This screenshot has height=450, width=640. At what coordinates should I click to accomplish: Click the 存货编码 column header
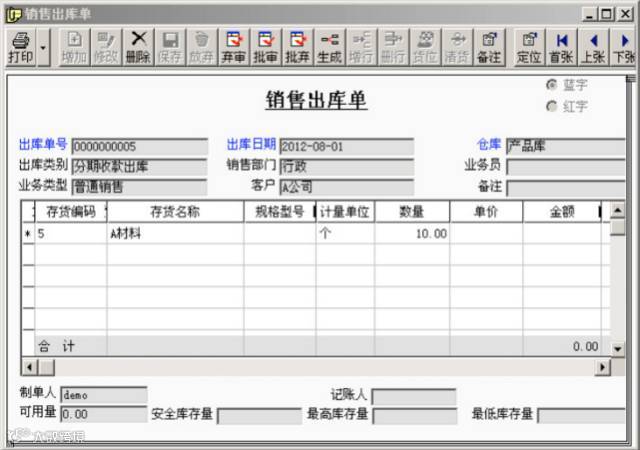pos(71,212)
